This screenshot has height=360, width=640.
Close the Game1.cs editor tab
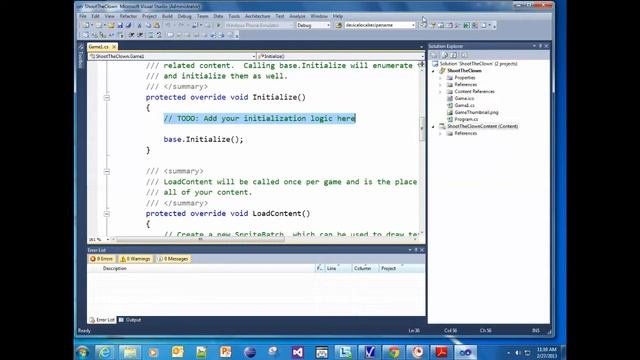[114, 47]
